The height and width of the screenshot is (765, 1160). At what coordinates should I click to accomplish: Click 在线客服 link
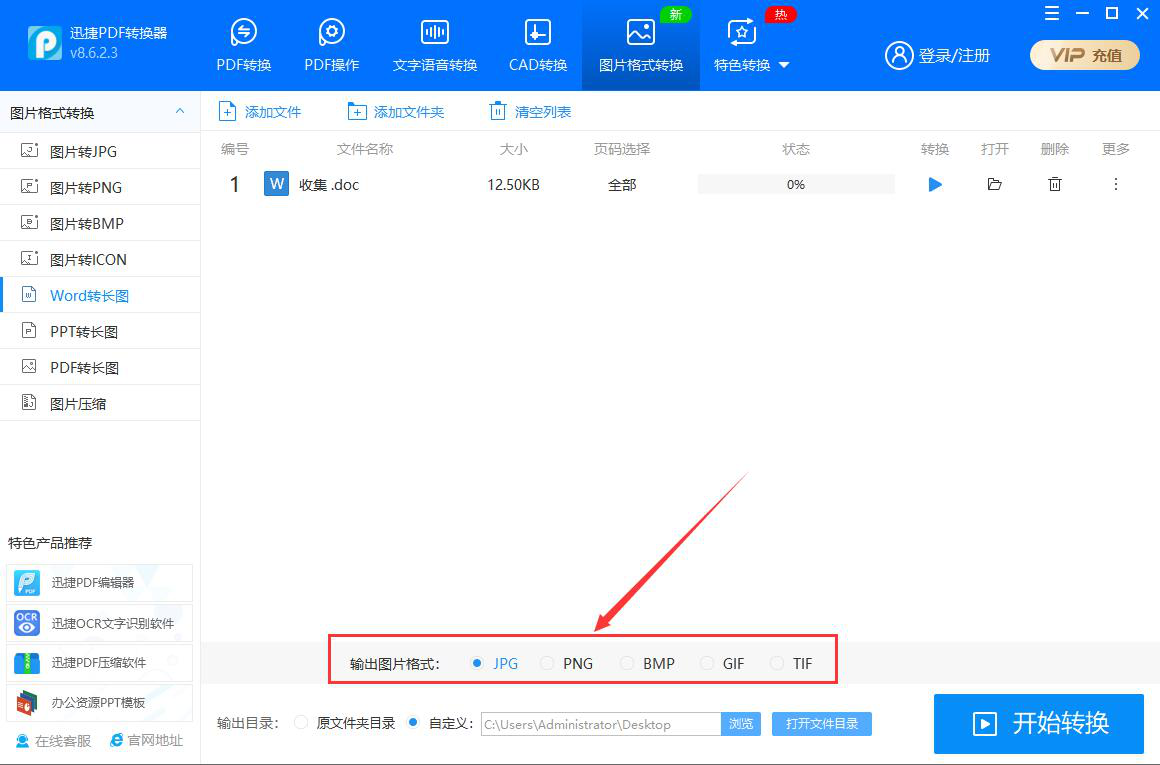(x=54, y=741)
